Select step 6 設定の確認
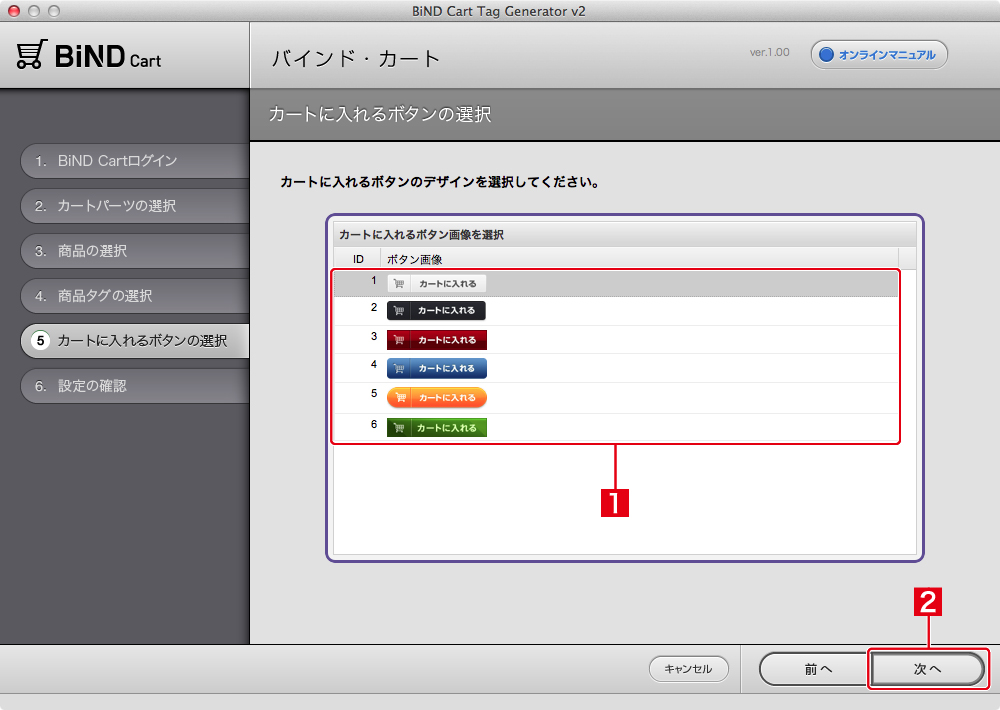Image resolution: width=1000 pixels, height=710 pixels. (135, 386)
